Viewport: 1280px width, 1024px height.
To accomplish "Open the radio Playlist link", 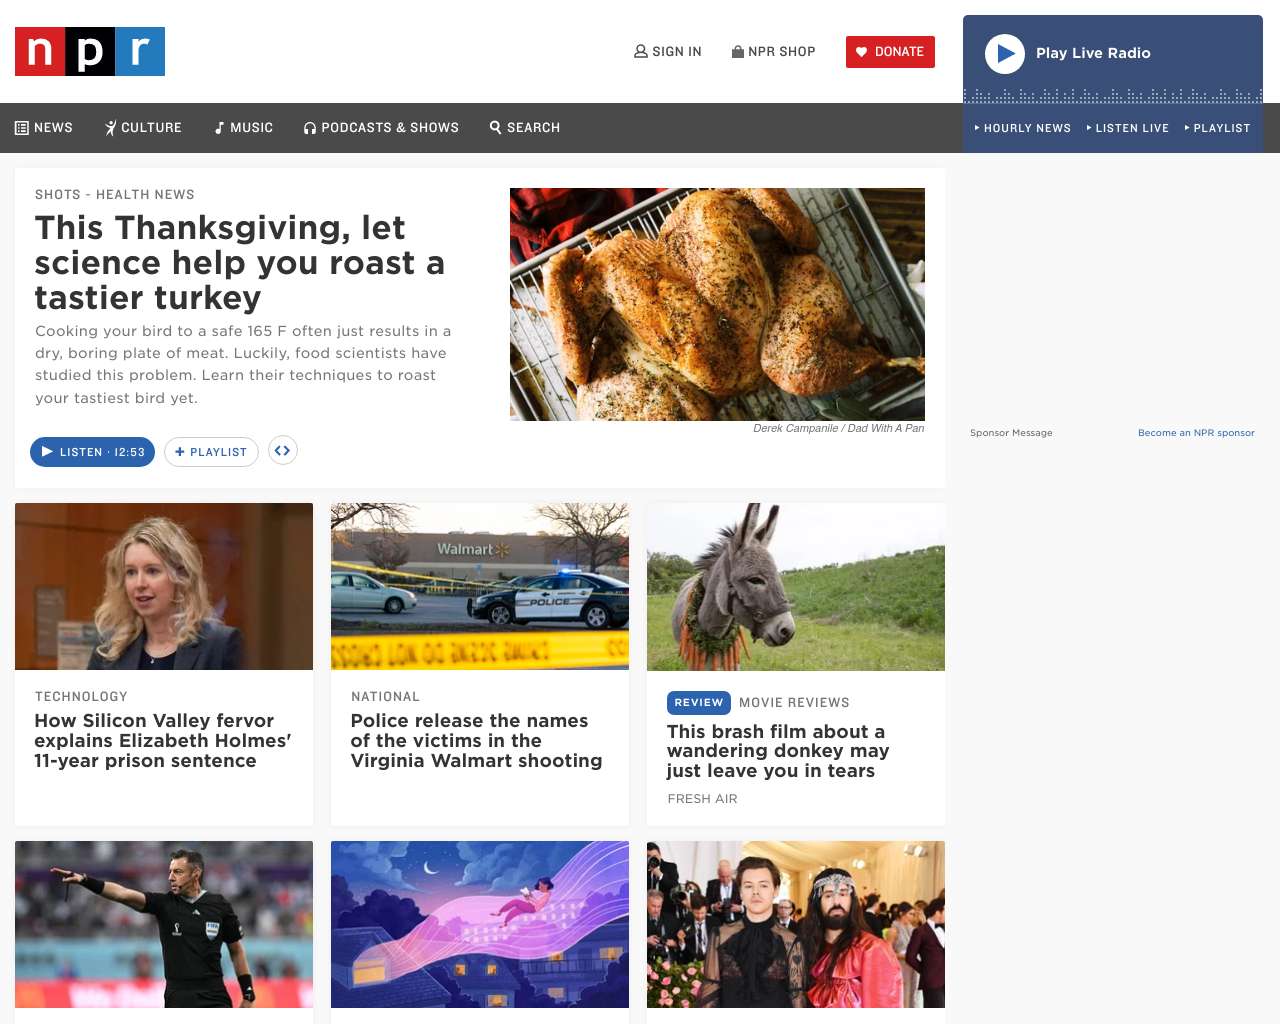I will pos(1217,128).
